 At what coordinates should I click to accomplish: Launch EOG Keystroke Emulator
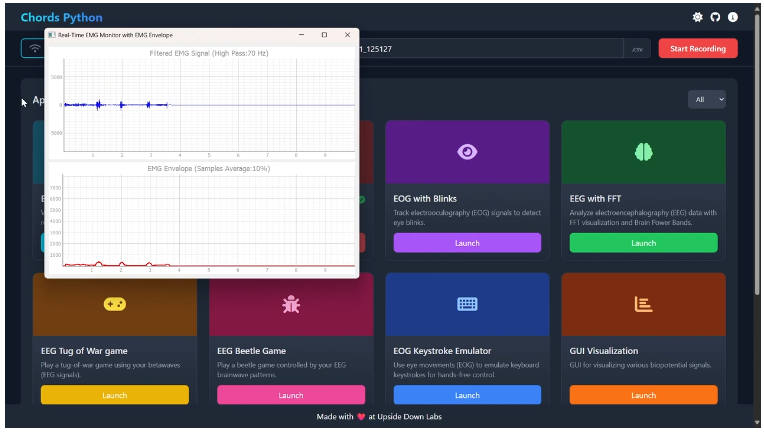pos(467,395)
